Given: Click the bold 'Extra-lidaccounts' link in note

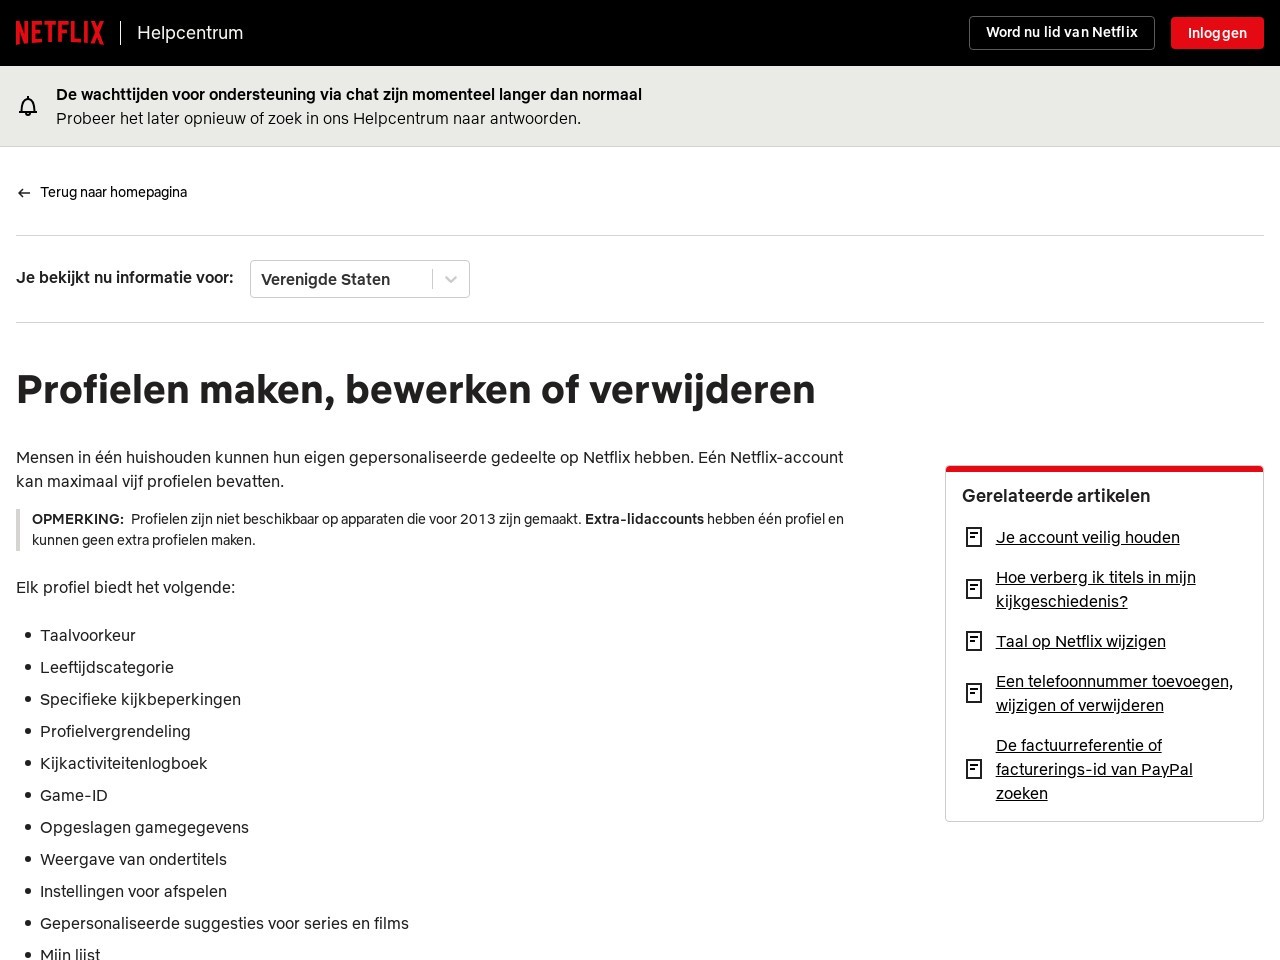Looking at the screenshot, I should coord(645,519).
